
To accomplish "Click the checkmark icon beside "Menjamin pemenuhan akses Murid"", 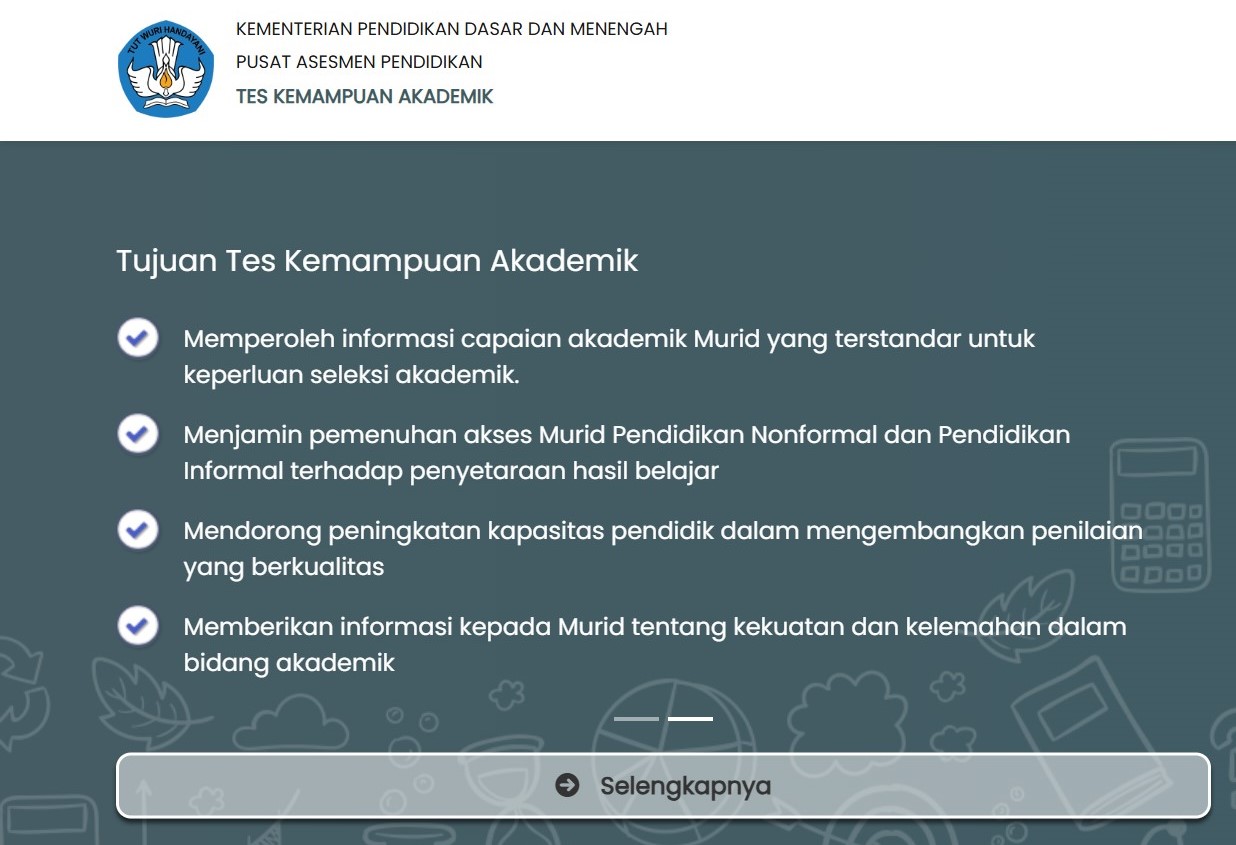I will tap(138, 434).
